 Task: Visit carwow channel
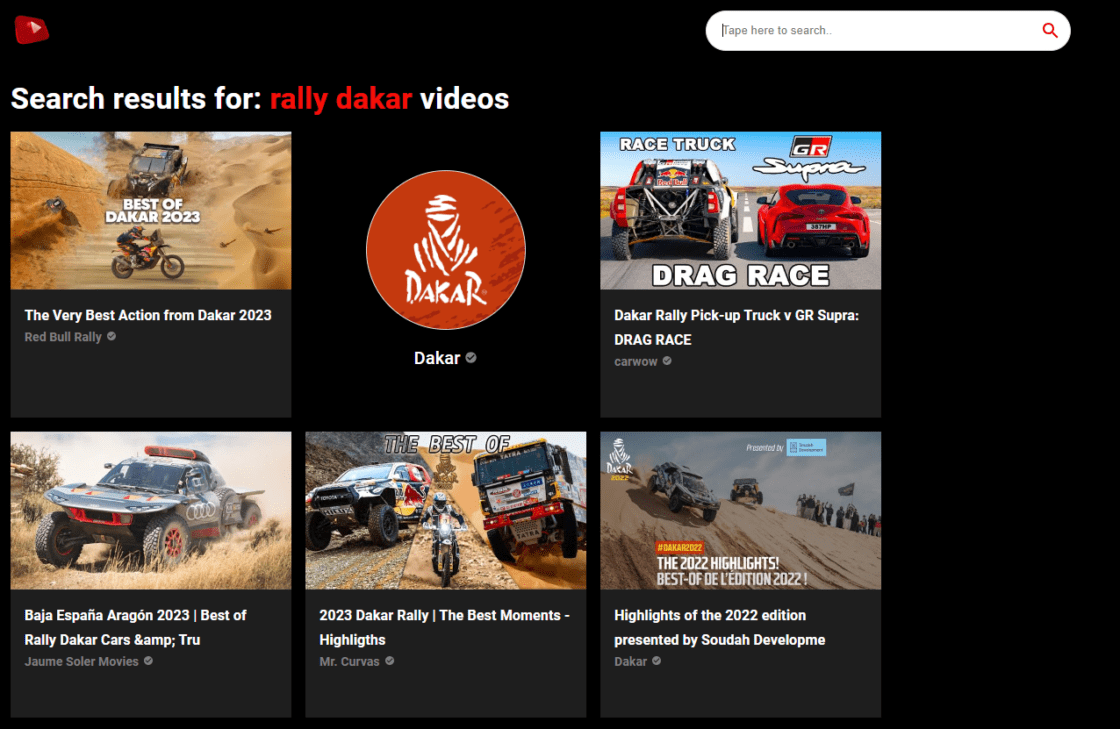[636, 361]
